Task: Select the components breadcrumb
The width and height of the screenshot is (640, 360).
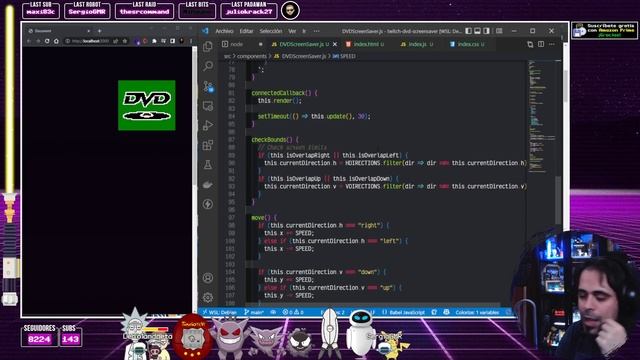Action: (x=252, y=56)
